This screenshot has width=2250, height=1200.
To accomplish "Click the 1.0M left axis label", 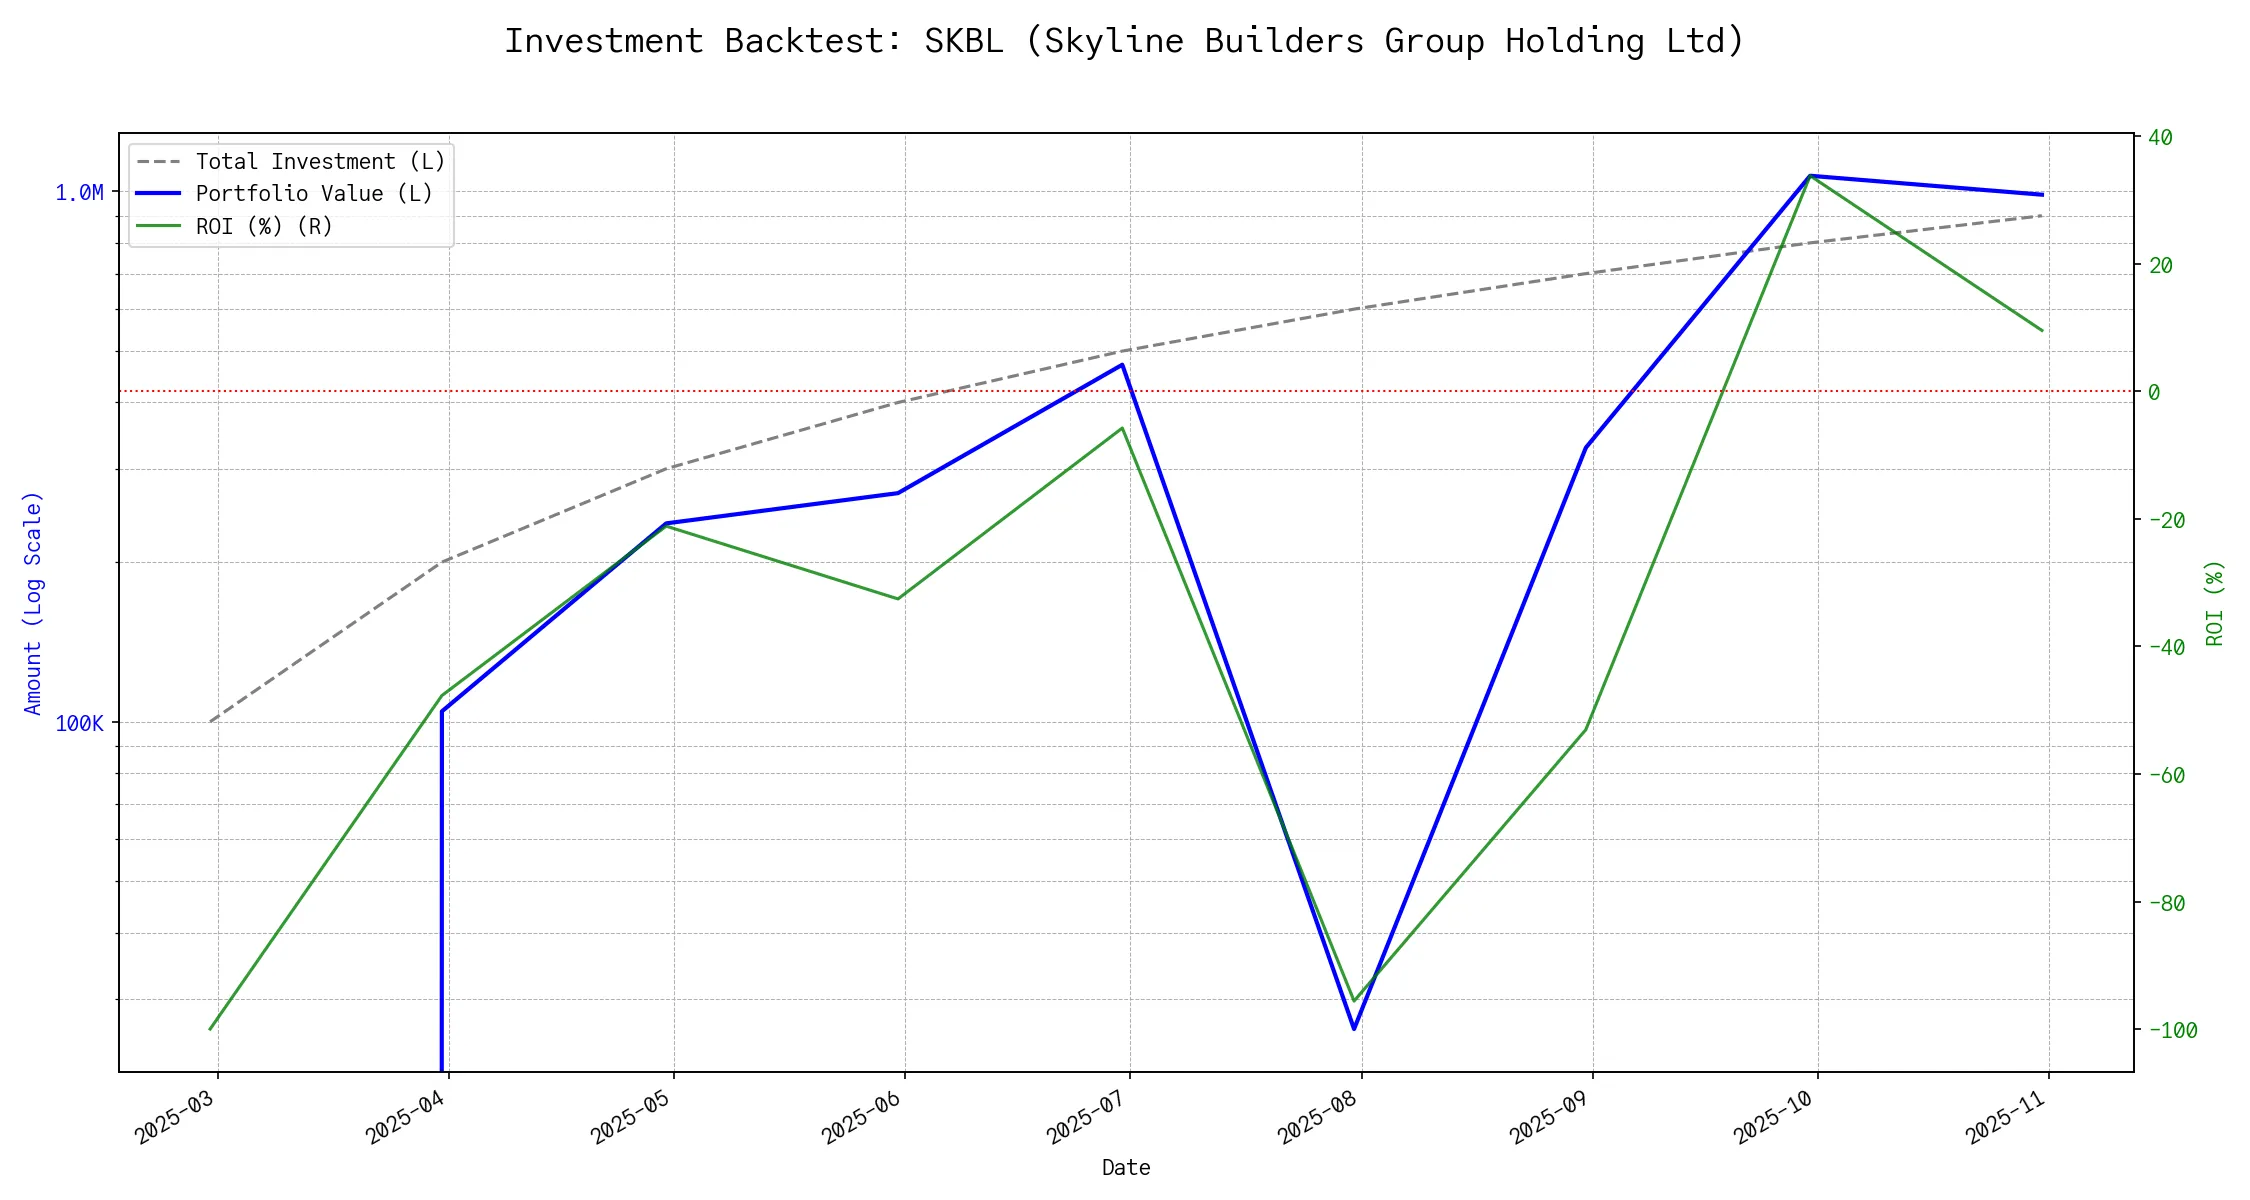I will (x=79, y=192).
